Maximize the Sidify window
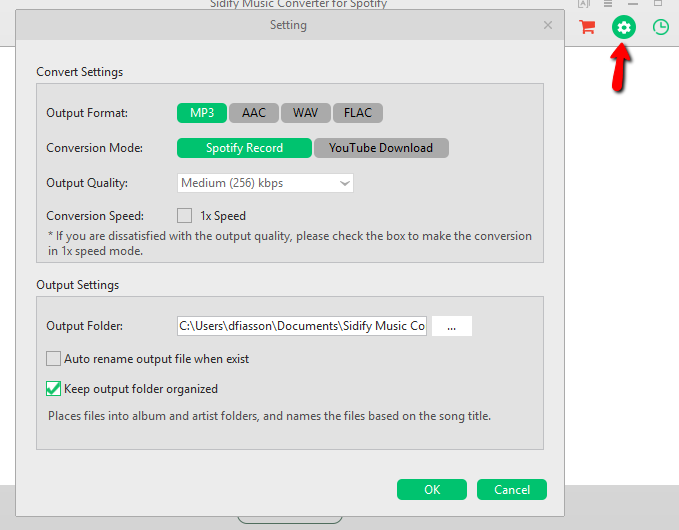 [658, 3]
